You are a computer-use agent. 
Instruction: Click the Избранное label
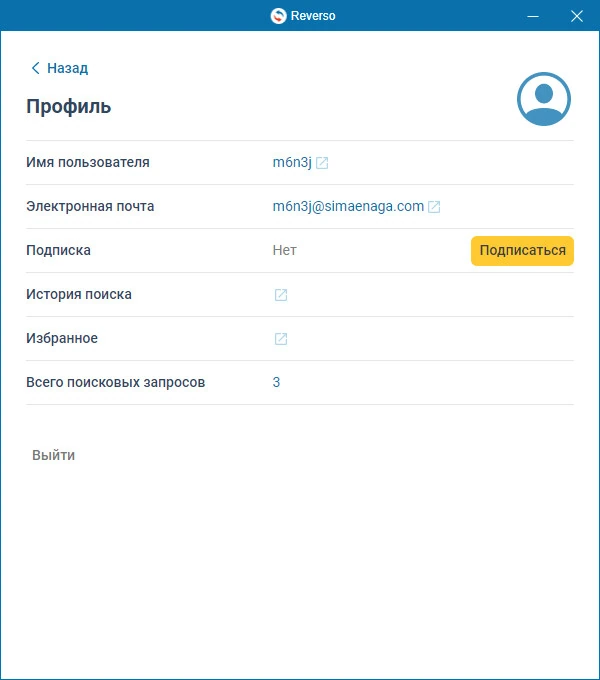coord(62,338)
